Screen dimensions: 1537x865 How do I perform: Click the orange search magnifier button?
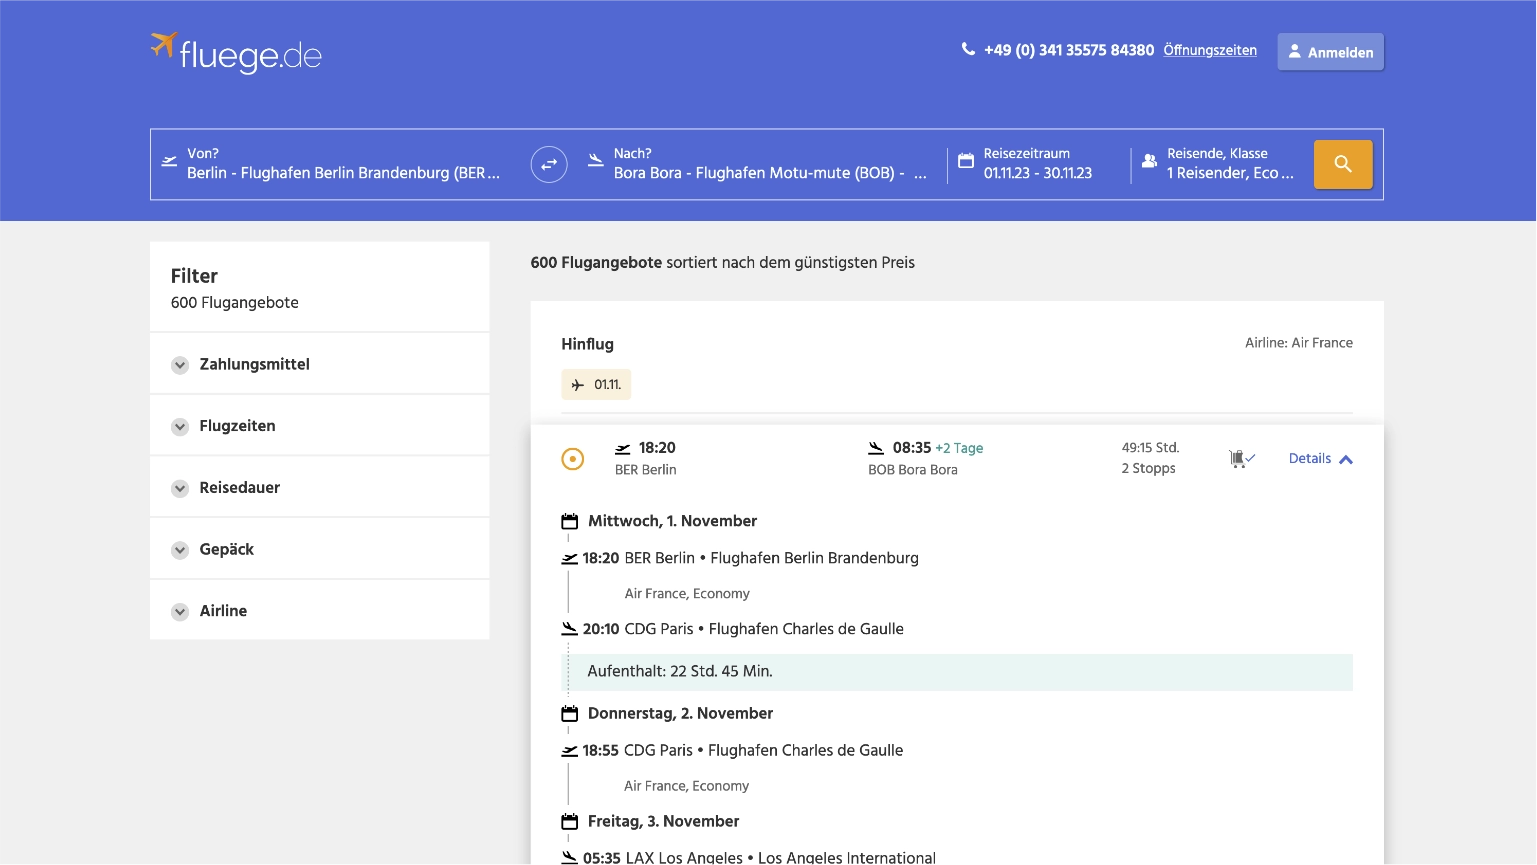[1342, 164]
